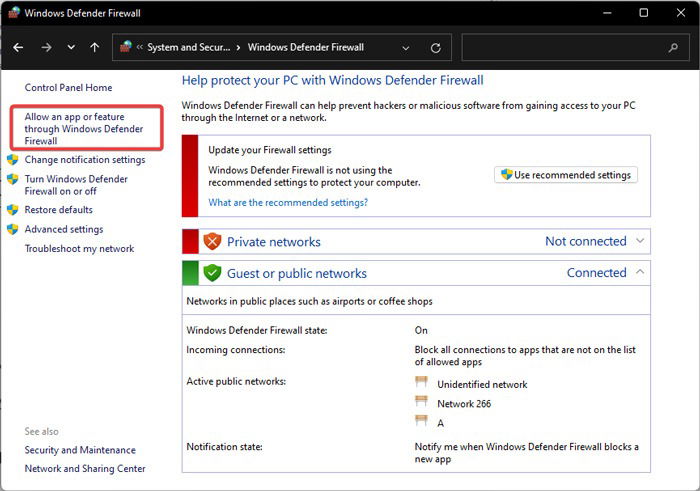This screenshot has width=700, height=491.
Task: Click the red shield Private networks icon
Action: tap(212, 241)
